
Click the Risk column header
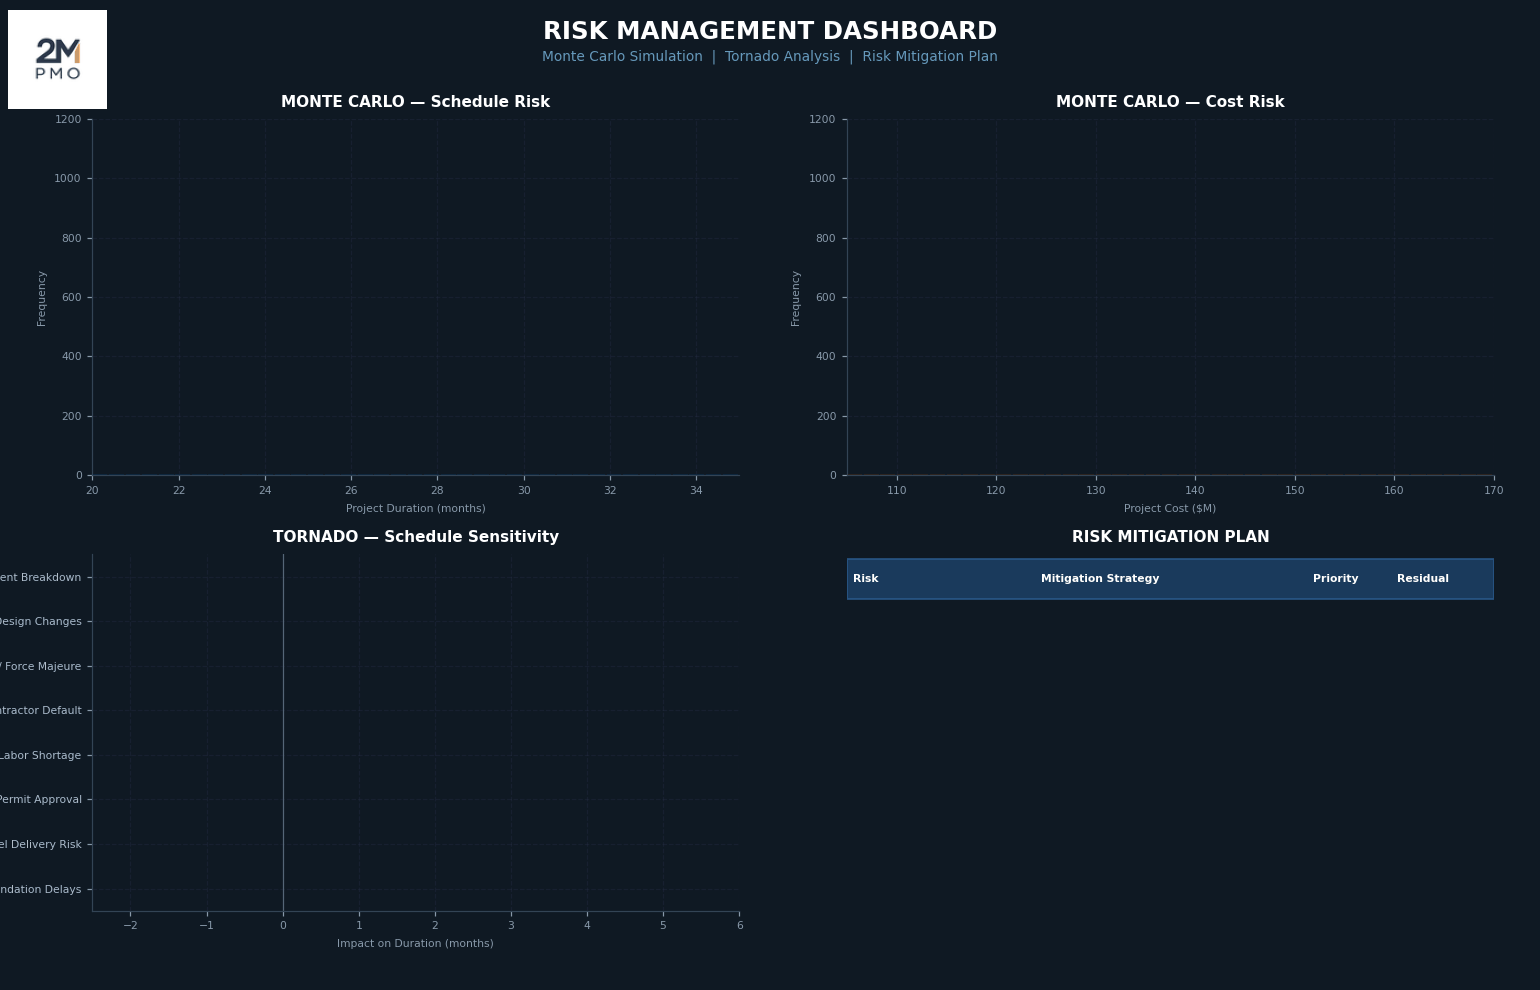pos(865,579)
